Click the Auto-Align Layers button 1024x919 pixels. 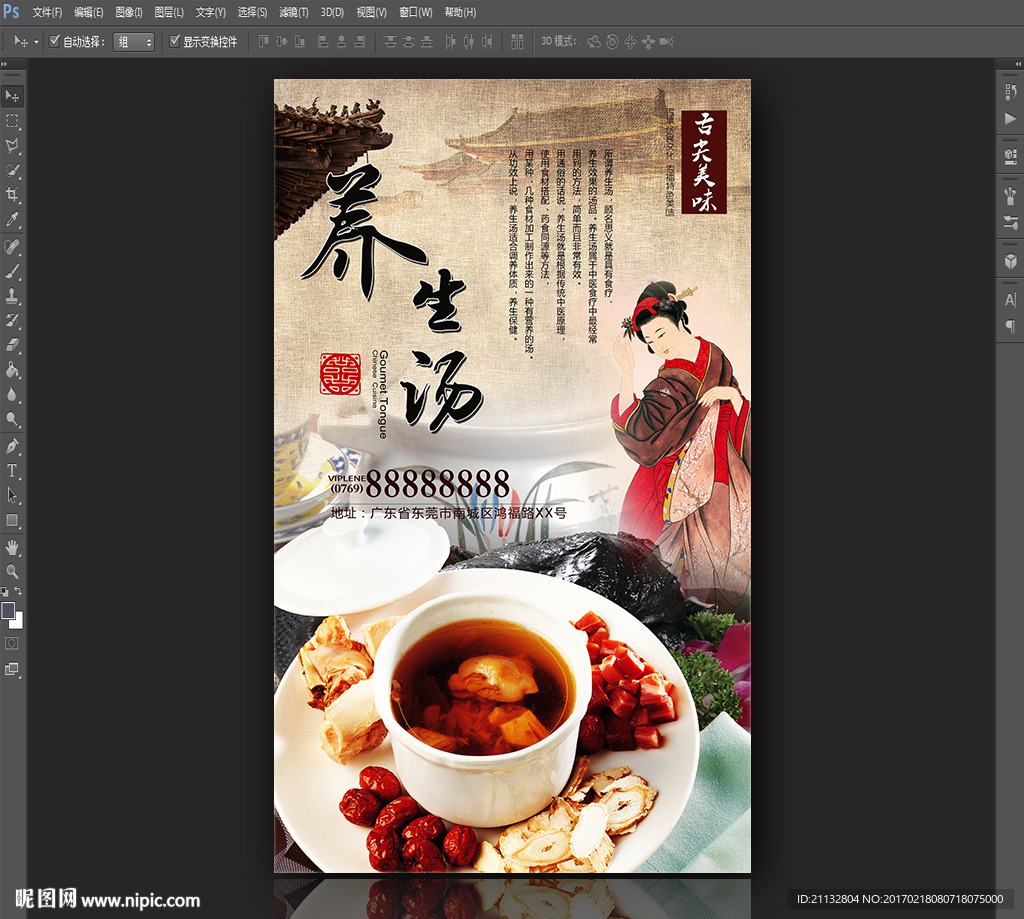point(517,42)
